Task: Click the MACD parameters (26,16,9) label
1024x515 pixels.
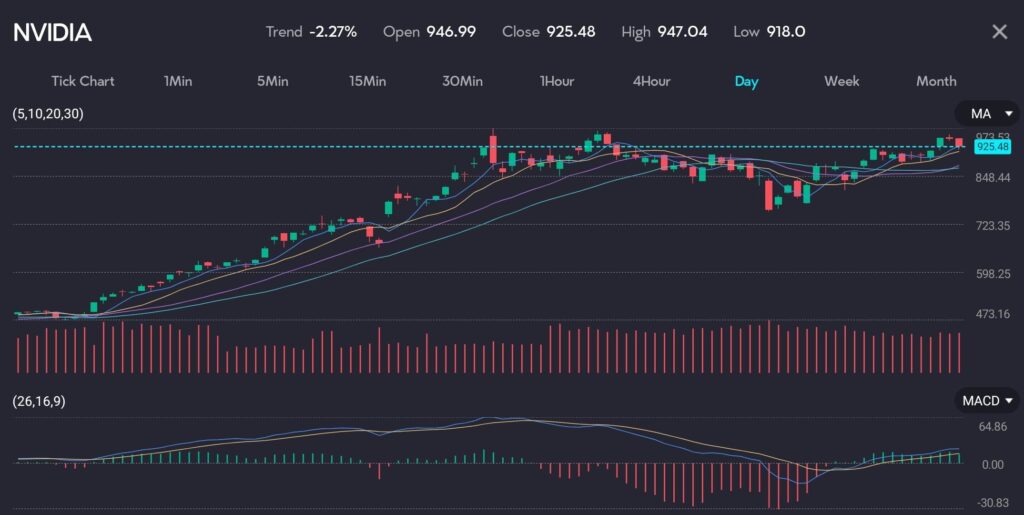Action: pos(40,401)
